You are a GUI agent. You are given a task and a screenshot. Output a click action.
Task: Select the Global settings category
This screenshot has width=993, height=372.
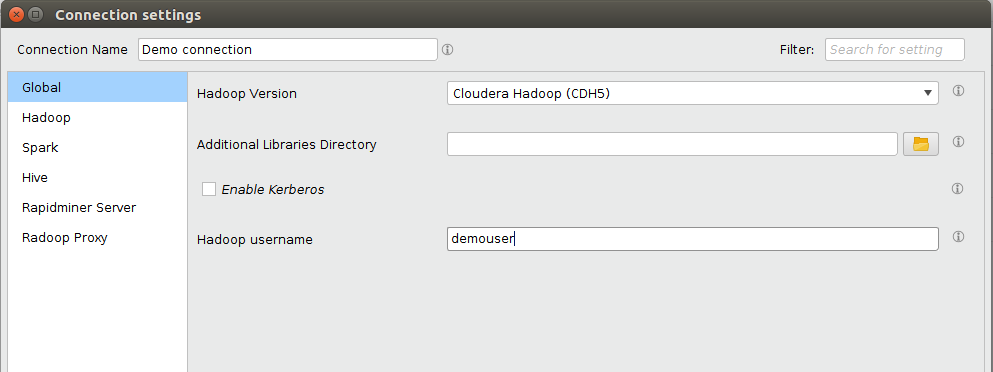click(x=98, y=87)
